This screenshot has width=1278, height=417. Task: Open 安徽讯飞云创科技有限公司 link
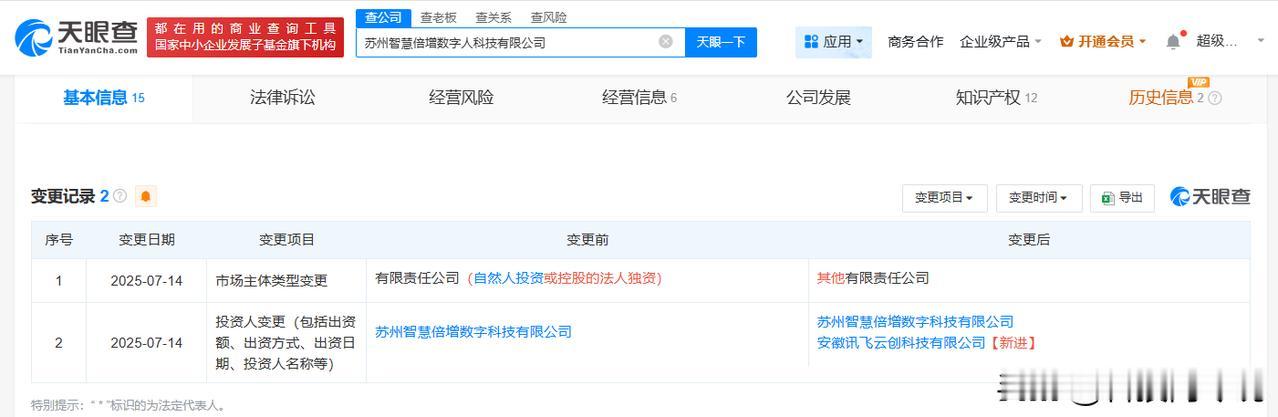[901, 343]
